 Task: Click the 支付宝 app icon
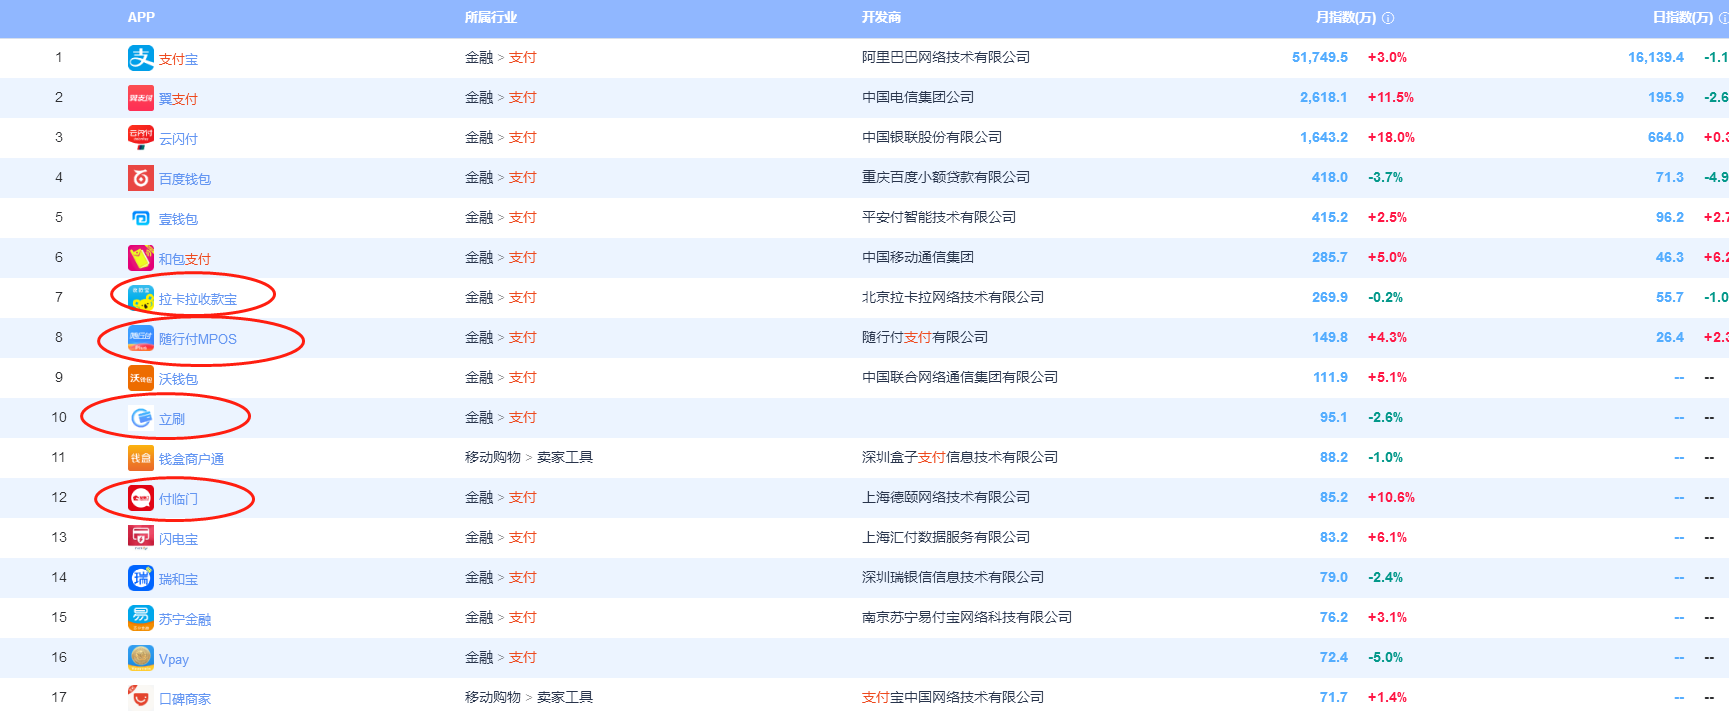pyautogui.click(x=141, y=58)
